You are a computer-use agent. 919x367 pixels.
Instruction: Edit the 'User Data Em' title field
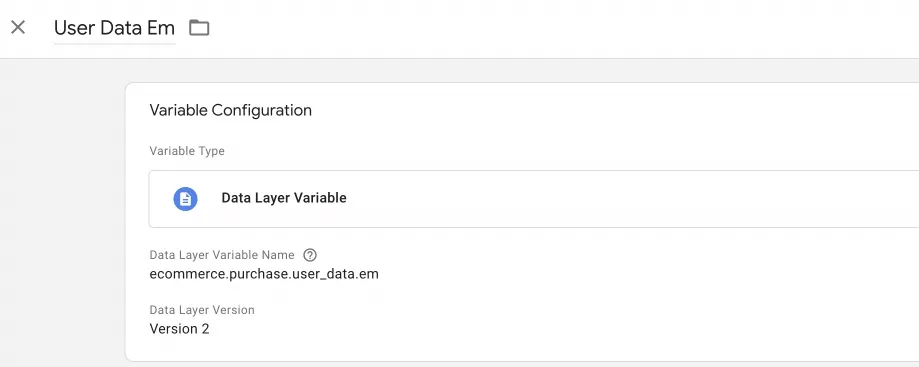[114, 28]
